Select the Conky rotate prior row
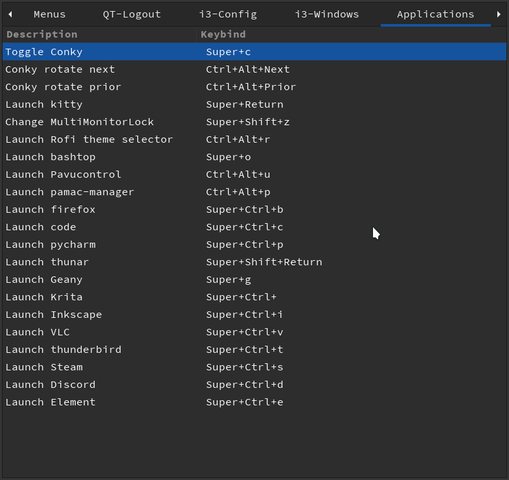The image size is (509, 480). point(254,87)
